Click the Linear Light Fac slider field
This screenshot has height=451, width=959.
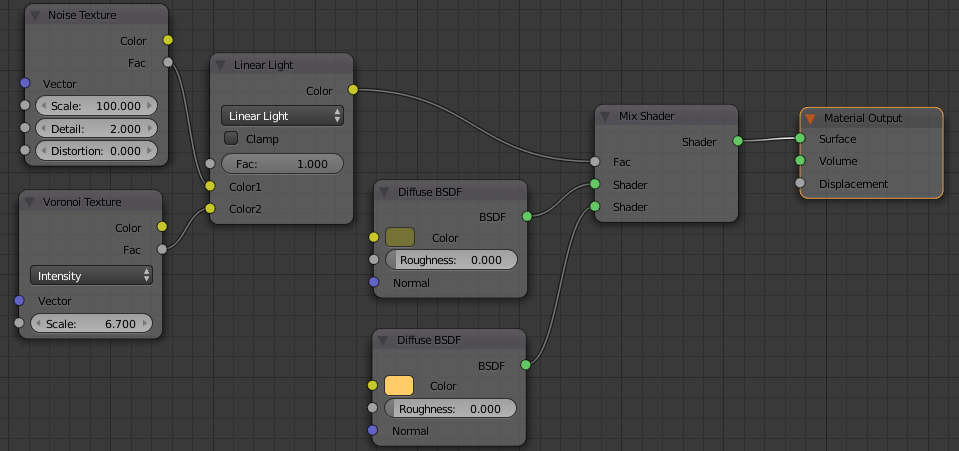[282, 164]
